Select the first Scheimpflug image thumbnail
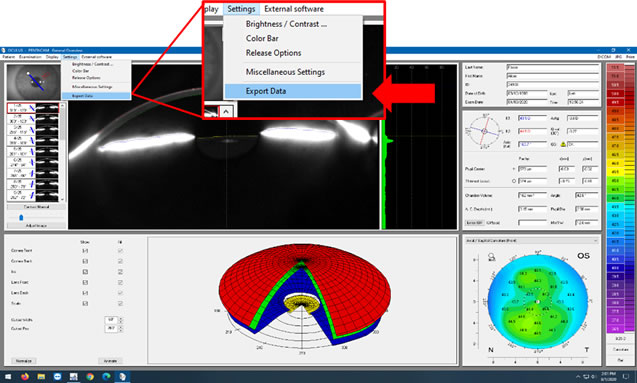 (x=33, y=108)
